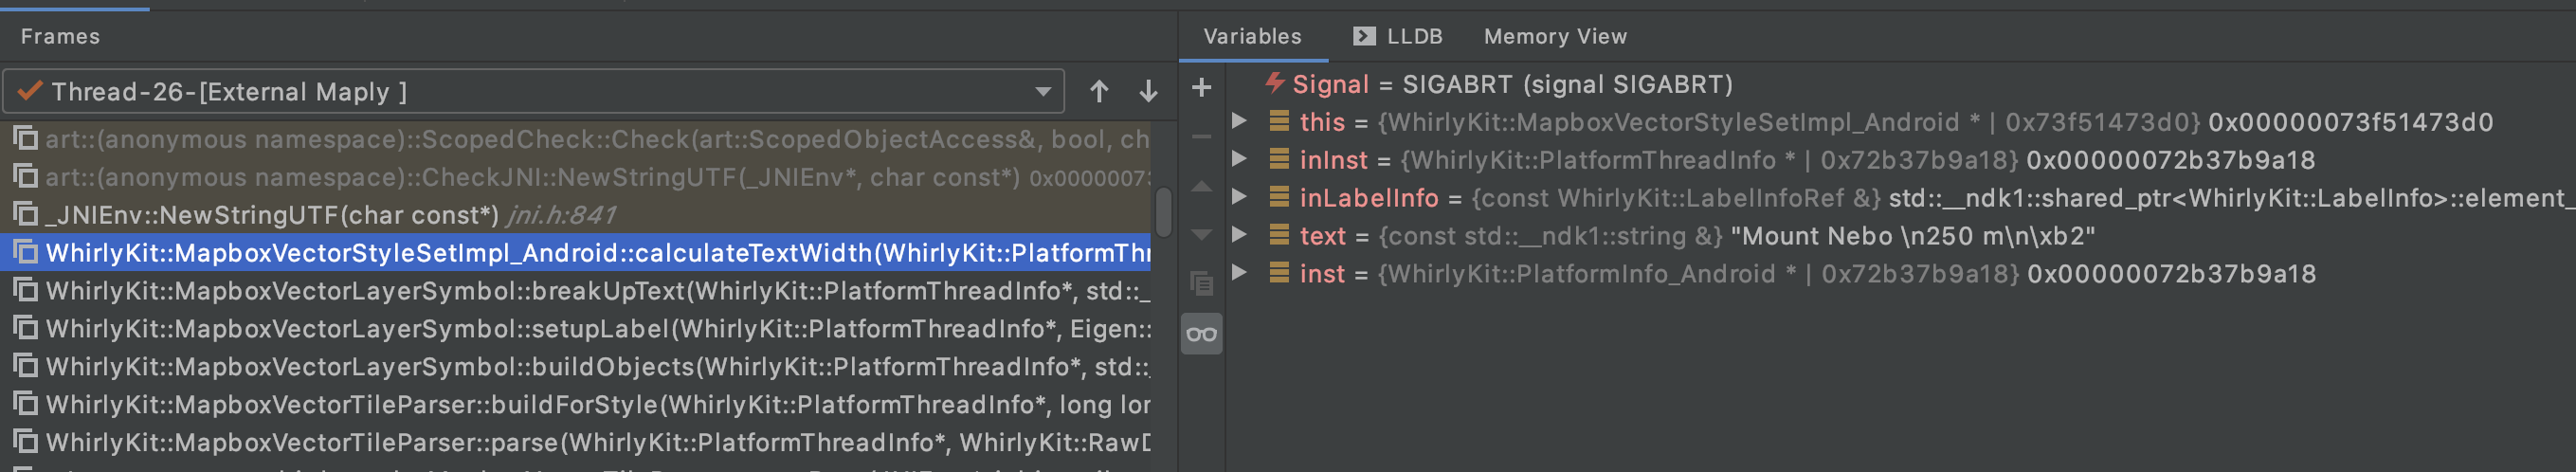Image resolution: width=2576 pixels, height=472 pixels.
Task: Click the 0x00000073f51473d0 pointer value
Action: coord(2350,122)
